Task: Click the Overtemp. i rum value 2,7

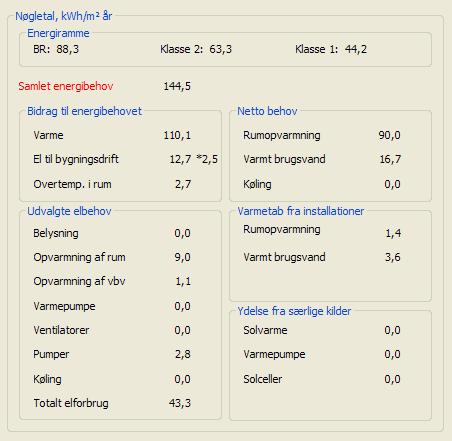Action: (183, 184)
